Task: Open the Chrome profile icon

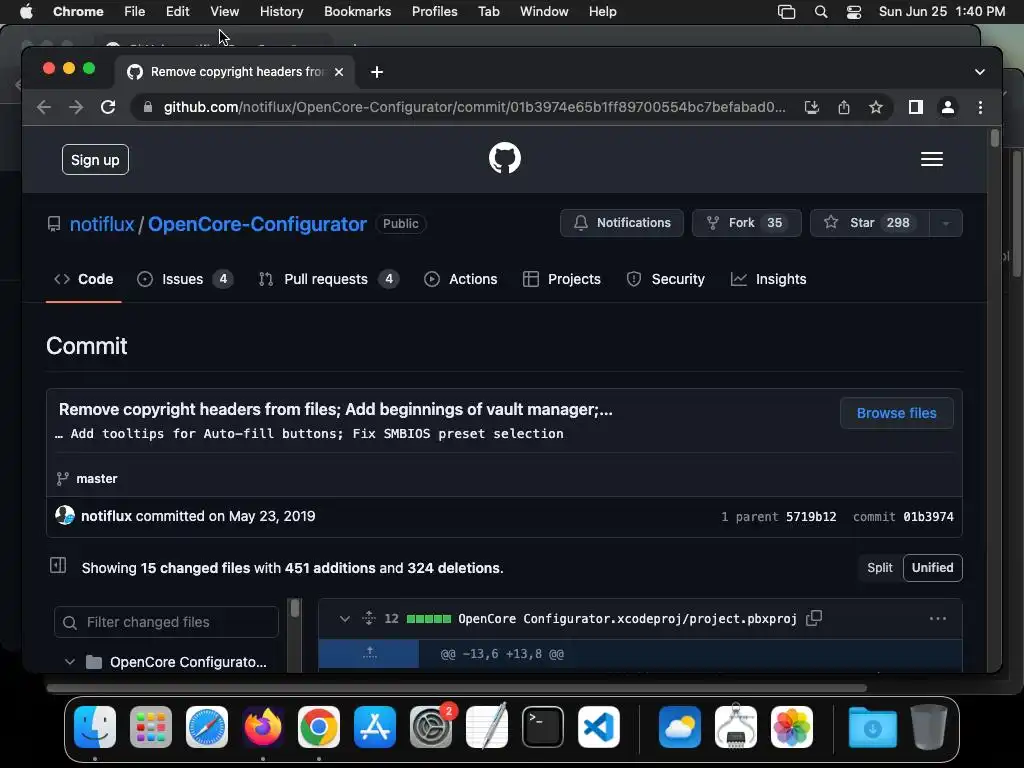Action: pyautogui.click(x=948, y=107)
